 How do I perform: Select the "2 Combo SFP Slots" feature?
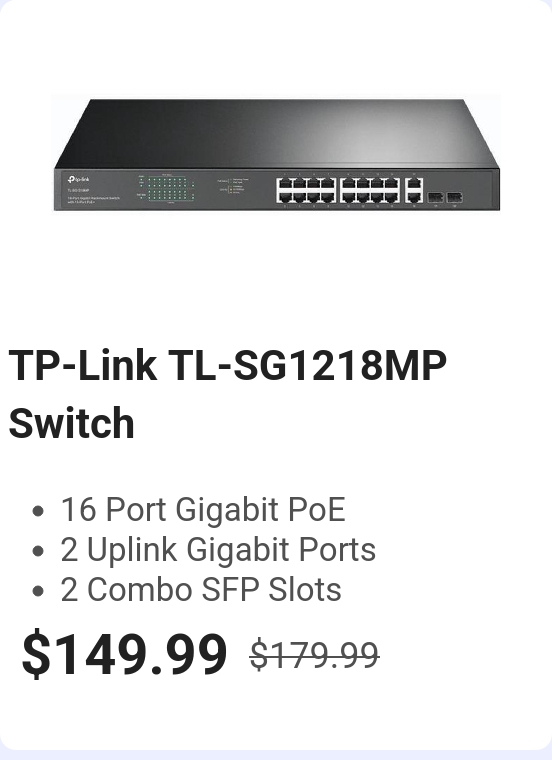201,590
